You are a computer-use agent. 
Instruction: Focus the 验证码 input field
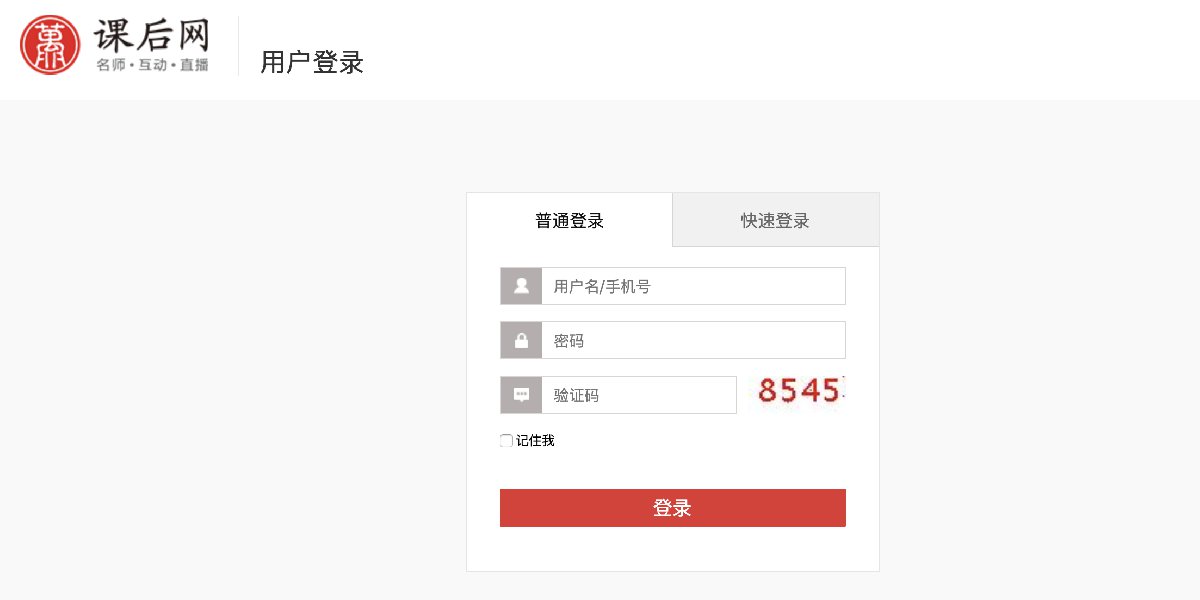coord(638,395)
